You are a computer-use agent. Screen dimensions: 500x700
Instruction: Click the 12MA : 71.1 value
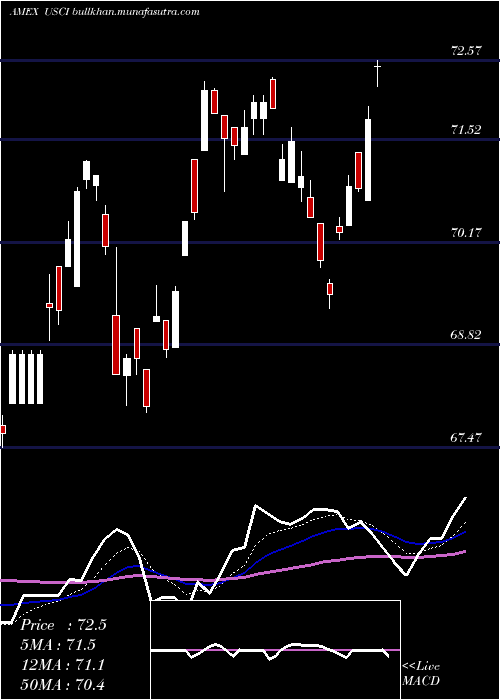[62, 665]
